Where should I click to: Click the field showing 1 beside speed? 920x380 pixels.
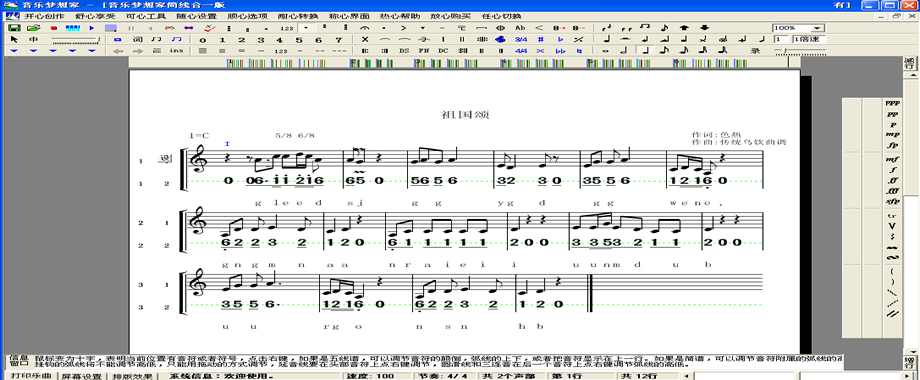[781, 39]
